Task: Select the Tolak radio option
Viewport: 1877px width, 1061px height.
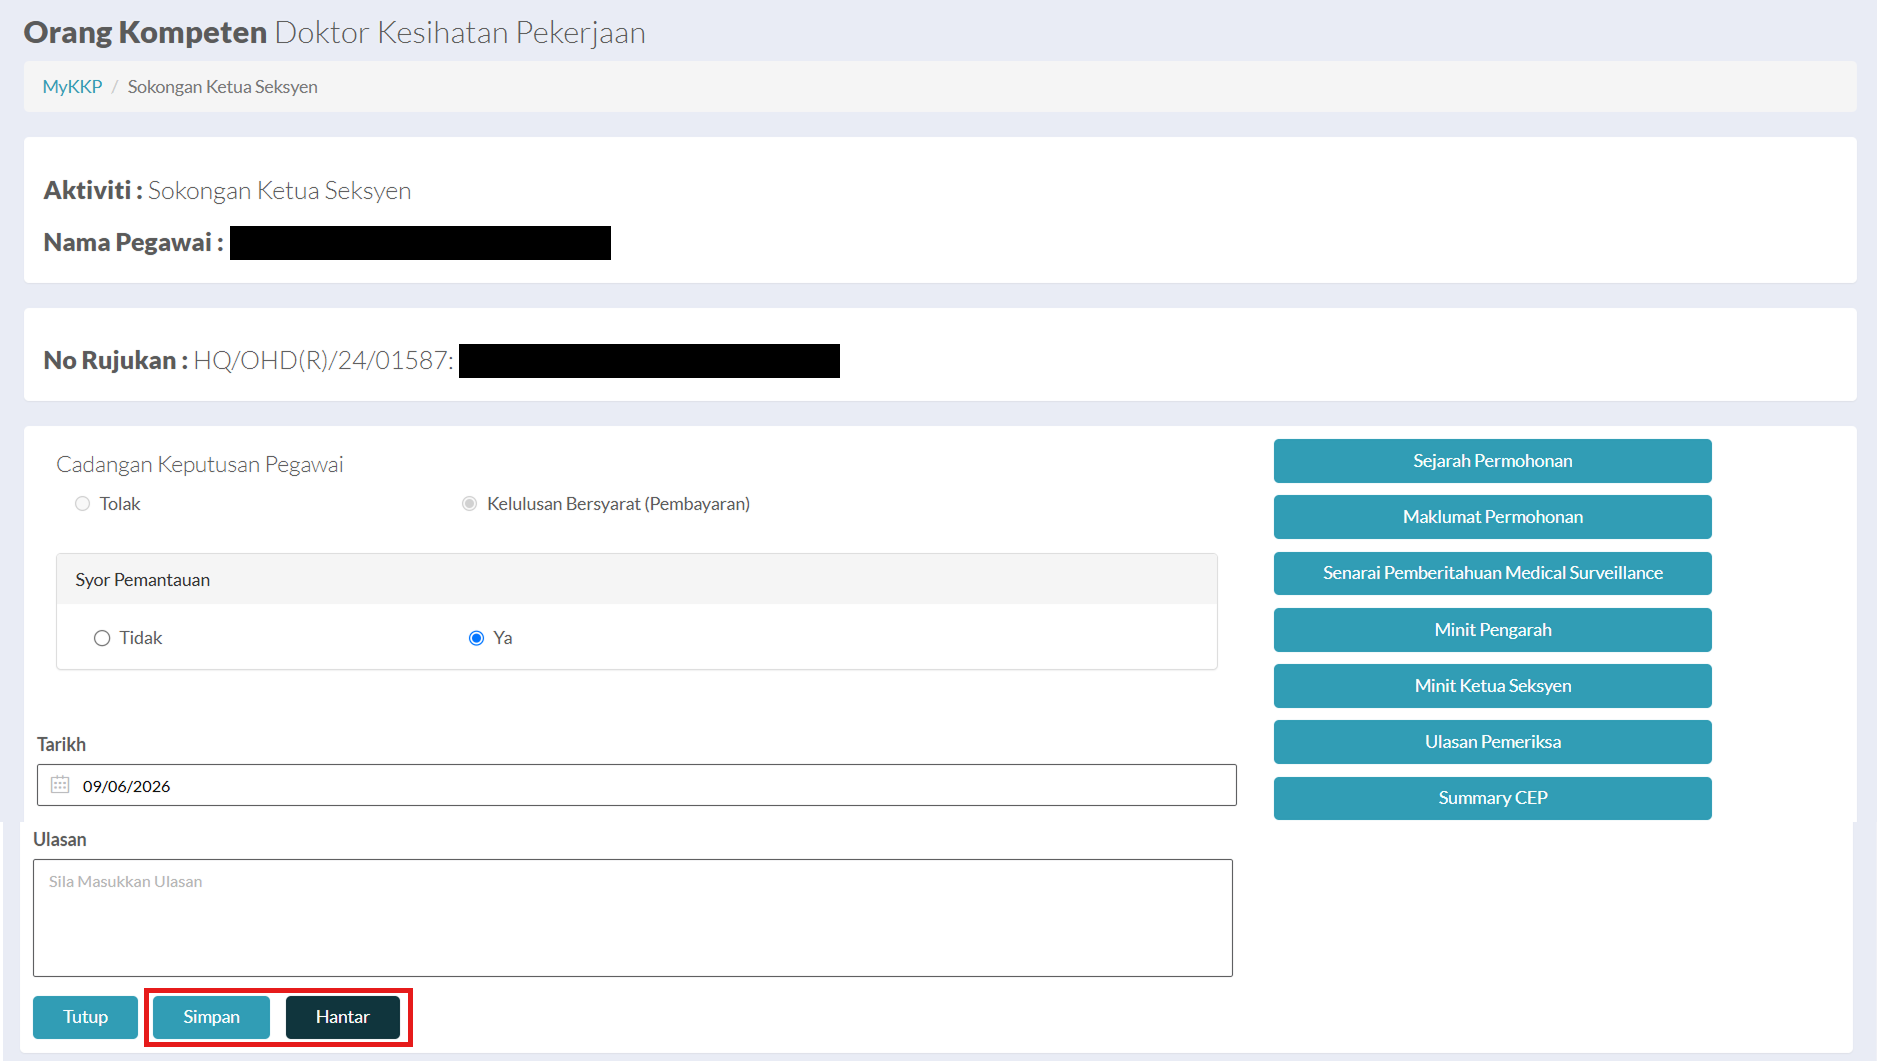Action: [82, 504]
